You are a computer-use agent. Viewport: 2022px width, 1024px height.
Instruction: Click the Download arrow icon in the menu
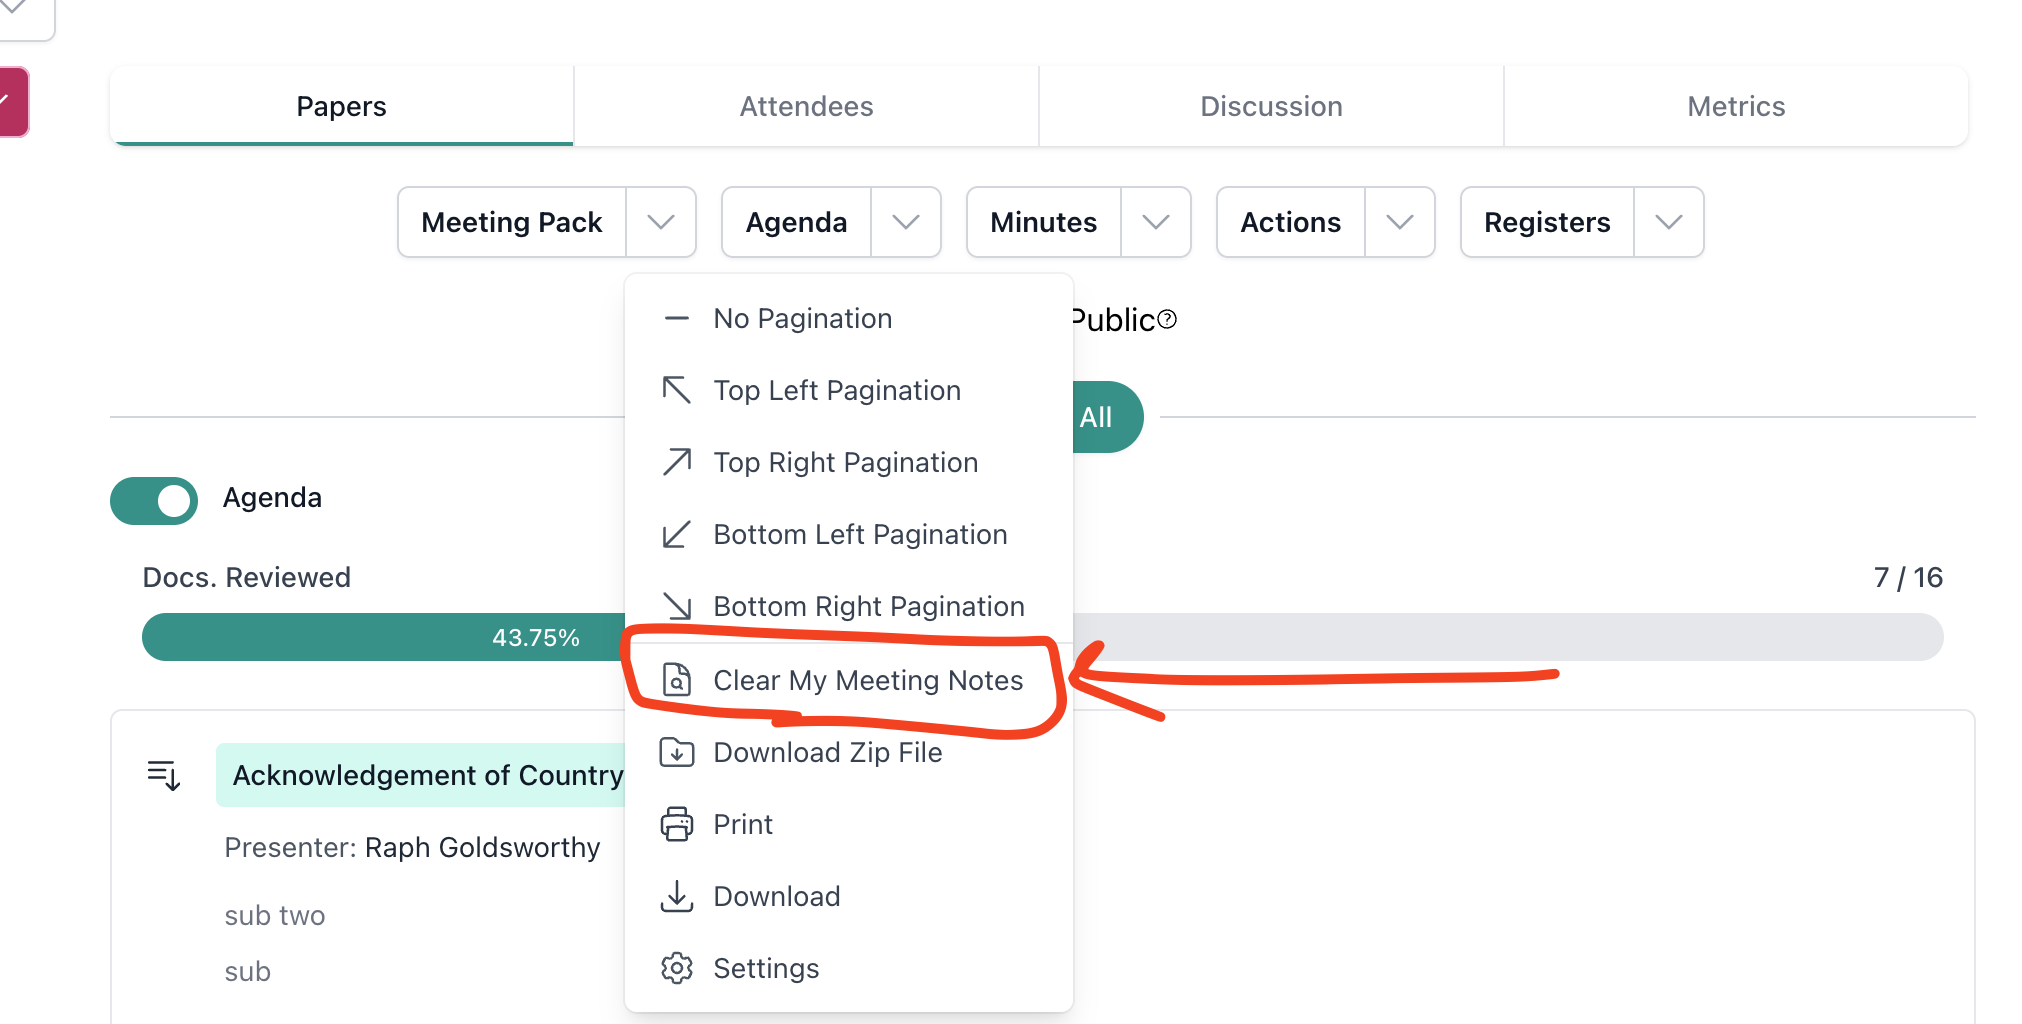(x=677, y=896)
